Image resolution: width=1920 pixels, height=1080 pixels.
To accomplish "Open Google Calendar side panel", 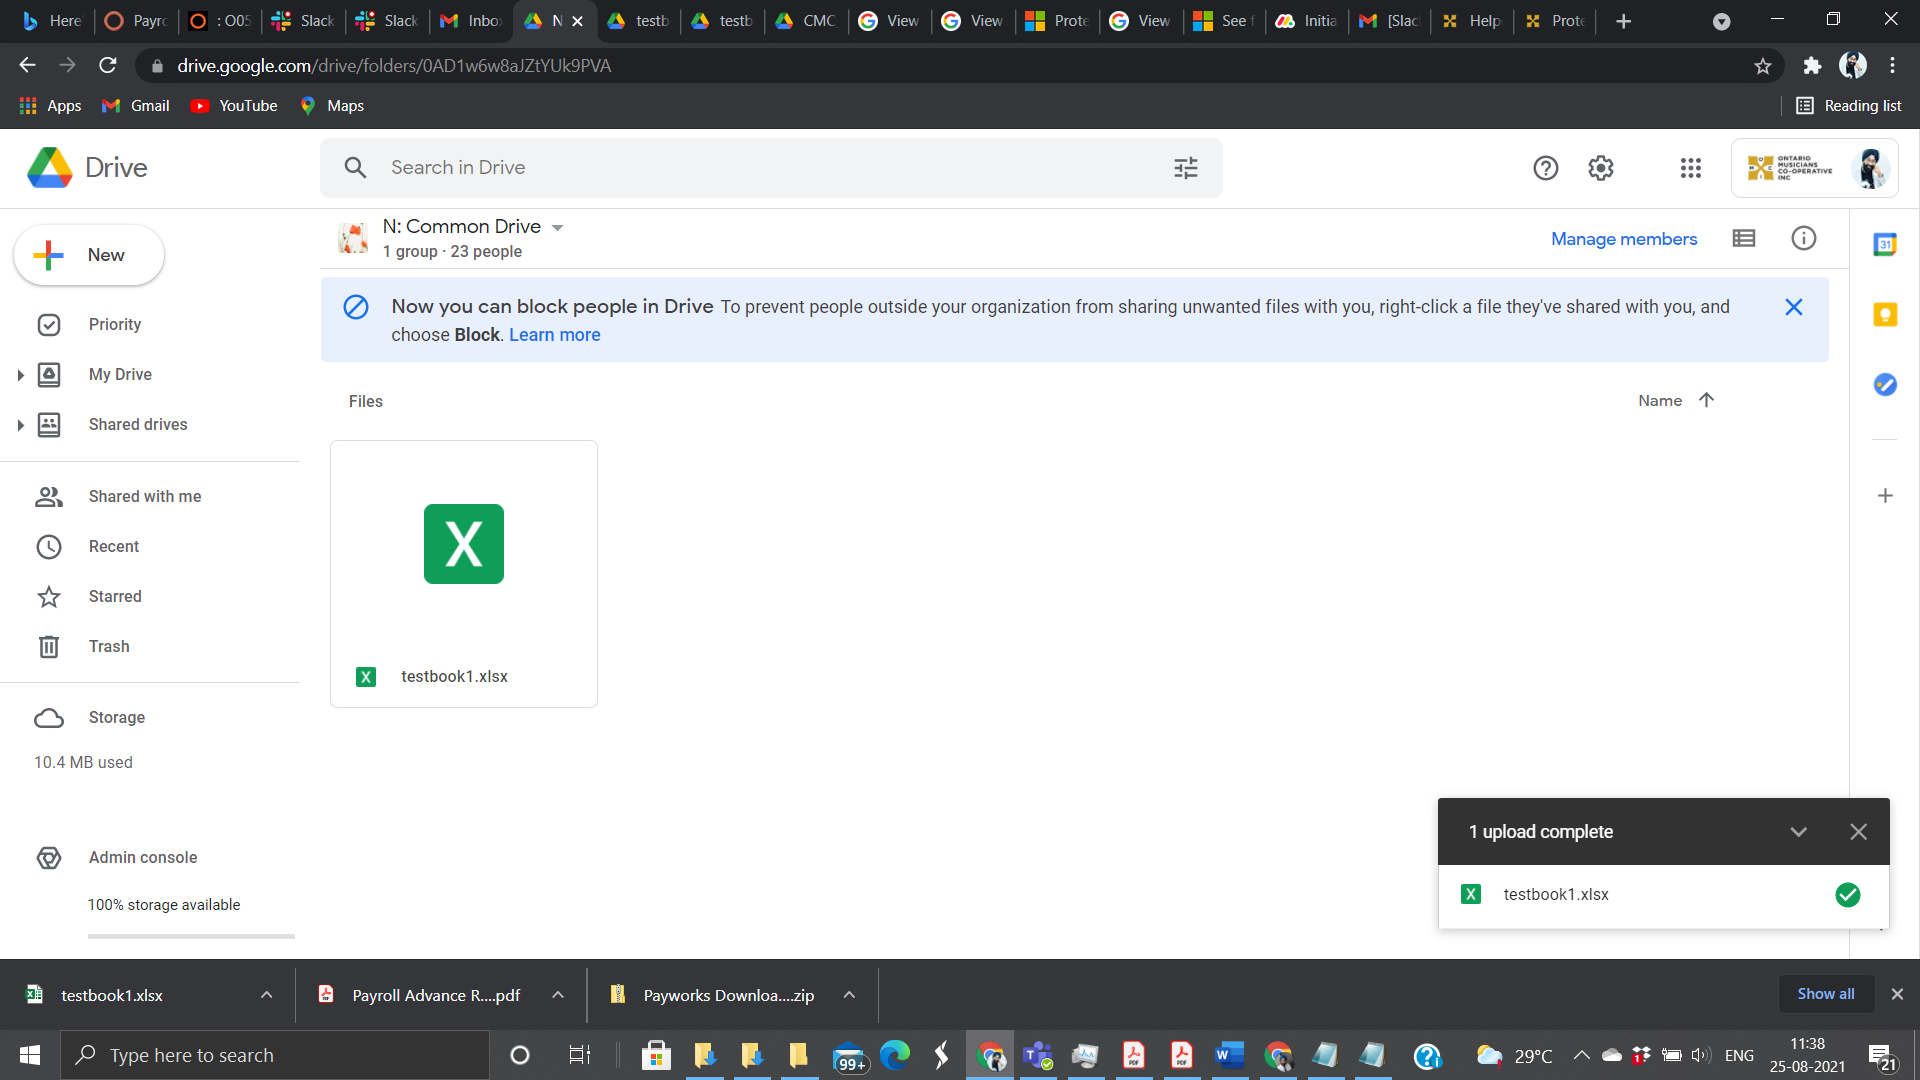I will click(x=1885, y=244).
